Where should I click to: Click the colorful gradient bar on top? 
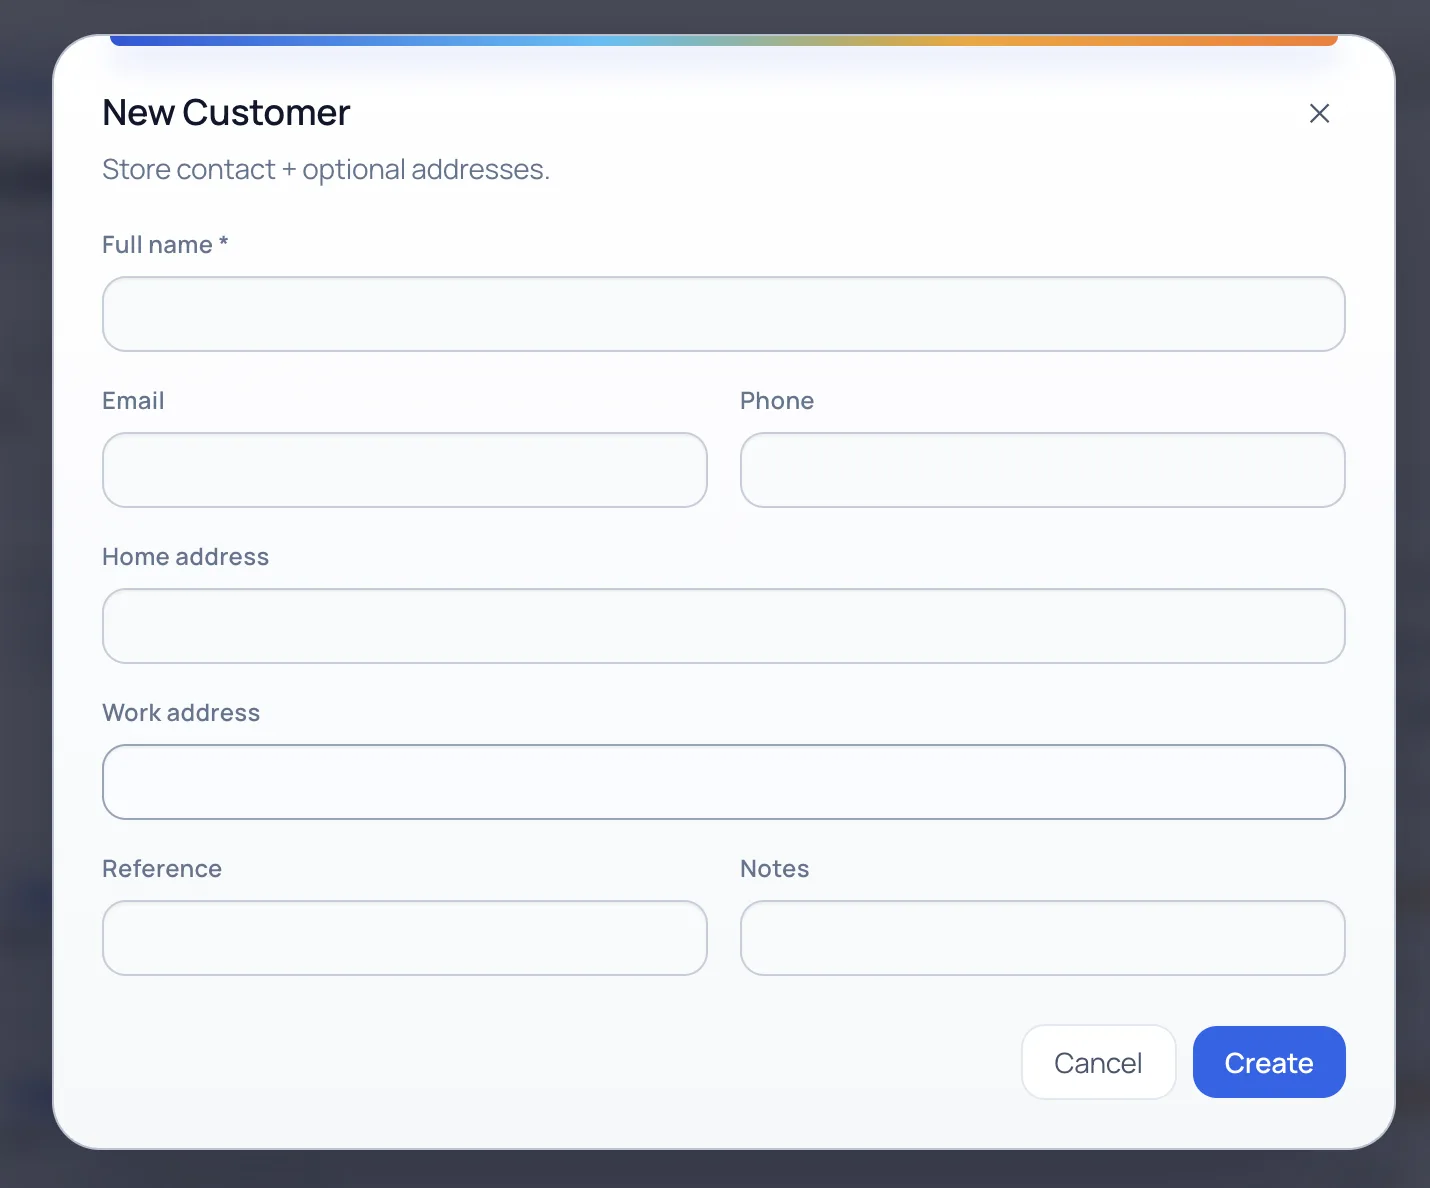click(x=723, y=39)
